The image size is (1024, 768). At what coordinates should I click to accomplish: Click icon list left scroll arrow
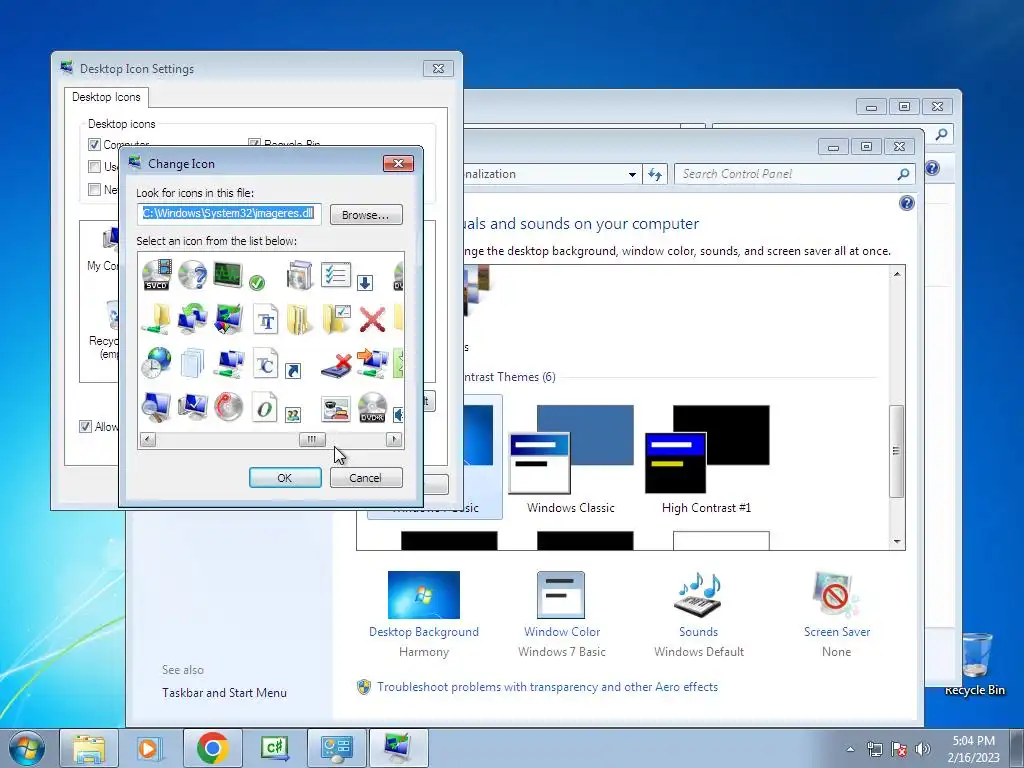tap(148, 440)
